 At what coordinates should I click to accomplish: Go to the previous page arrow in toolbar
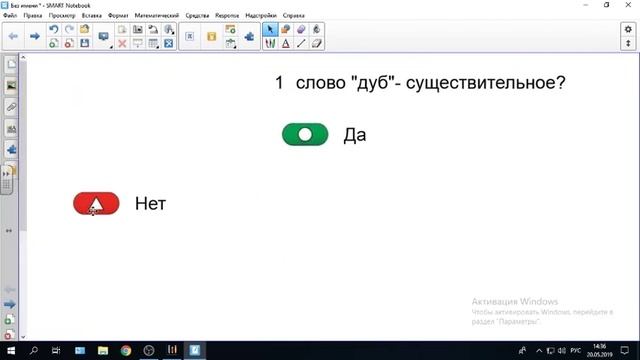(x=13, y=36)
